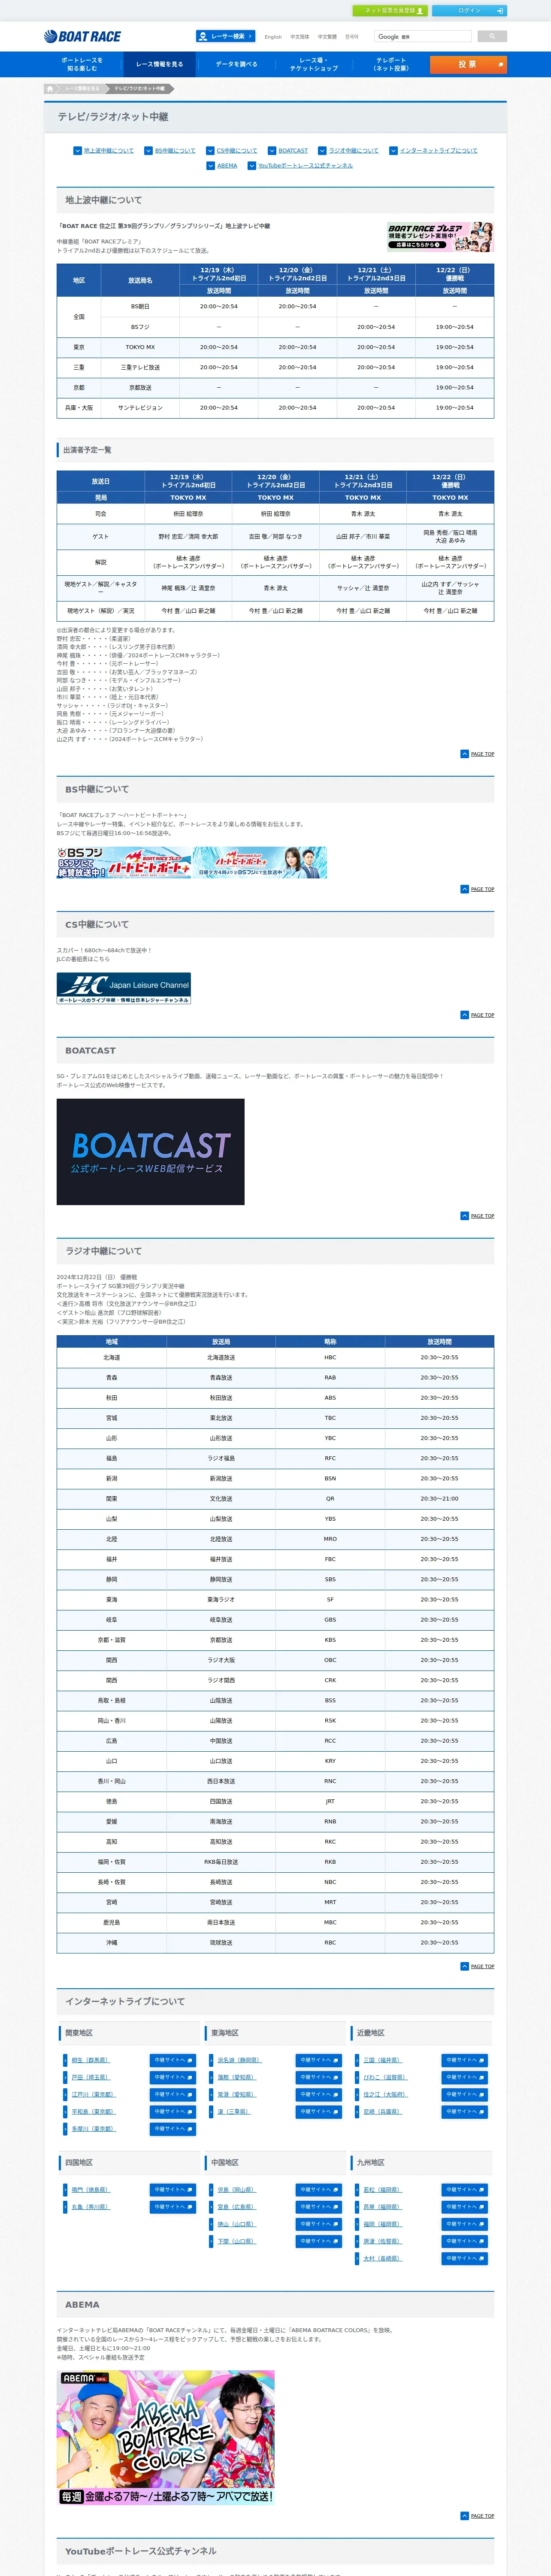
Task: Click 中継サイトへ button for 若松(福岡県)
Action: click(465, 2190)
